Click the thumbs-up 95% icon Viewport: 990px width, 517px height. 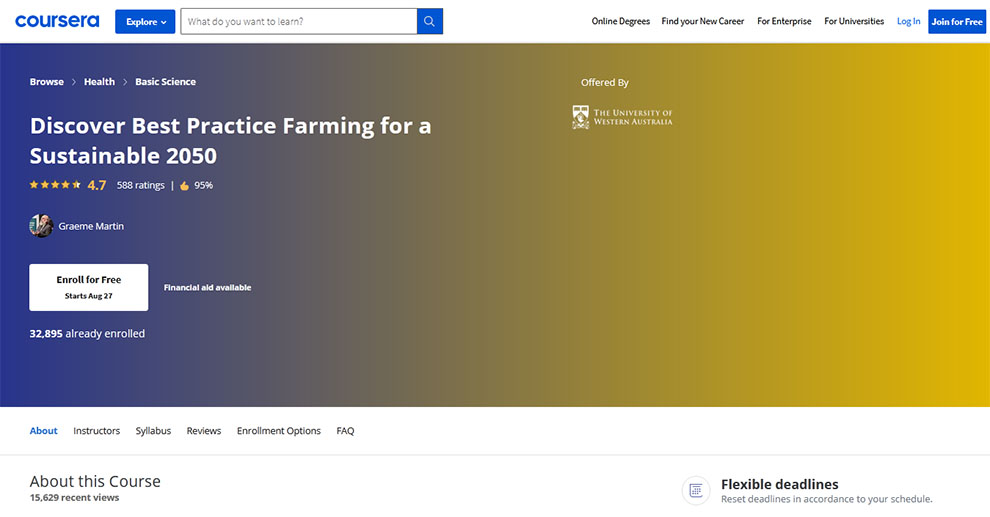pos(184,186)
